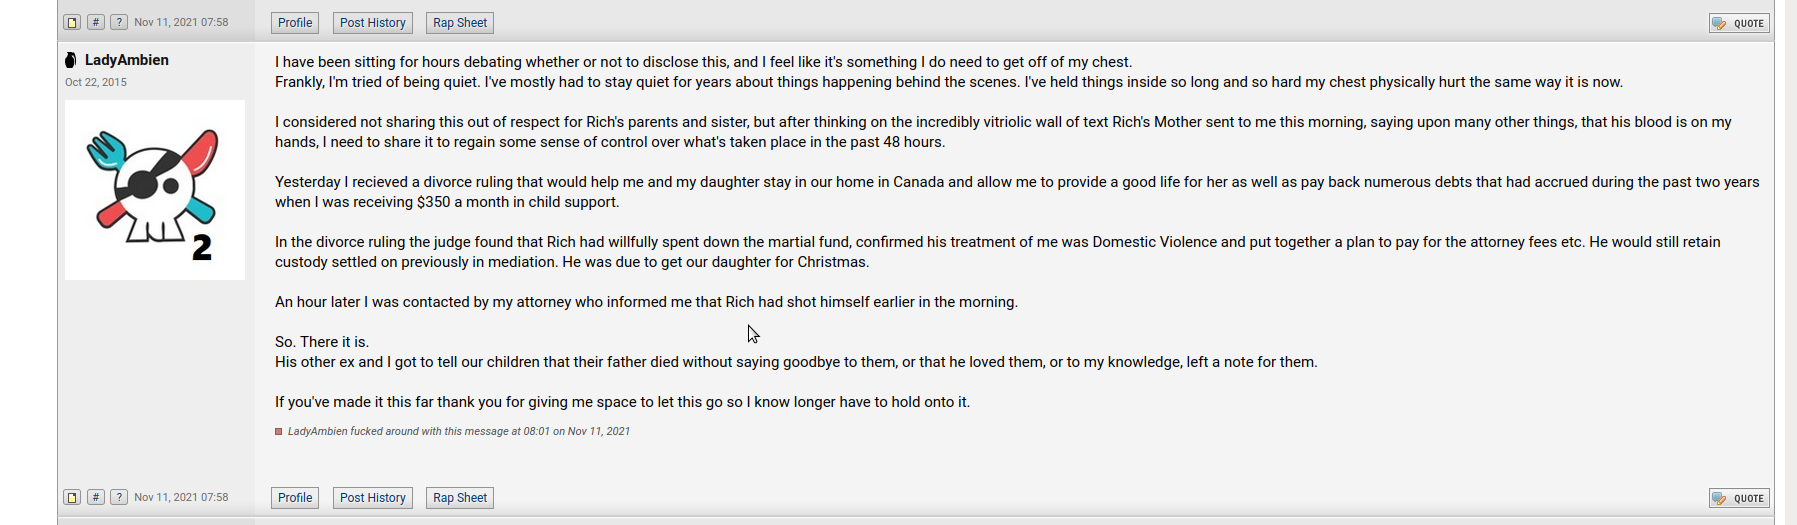
Task: Click the grenade icon beside LadyAmbien's name
Action: point(71,60)
